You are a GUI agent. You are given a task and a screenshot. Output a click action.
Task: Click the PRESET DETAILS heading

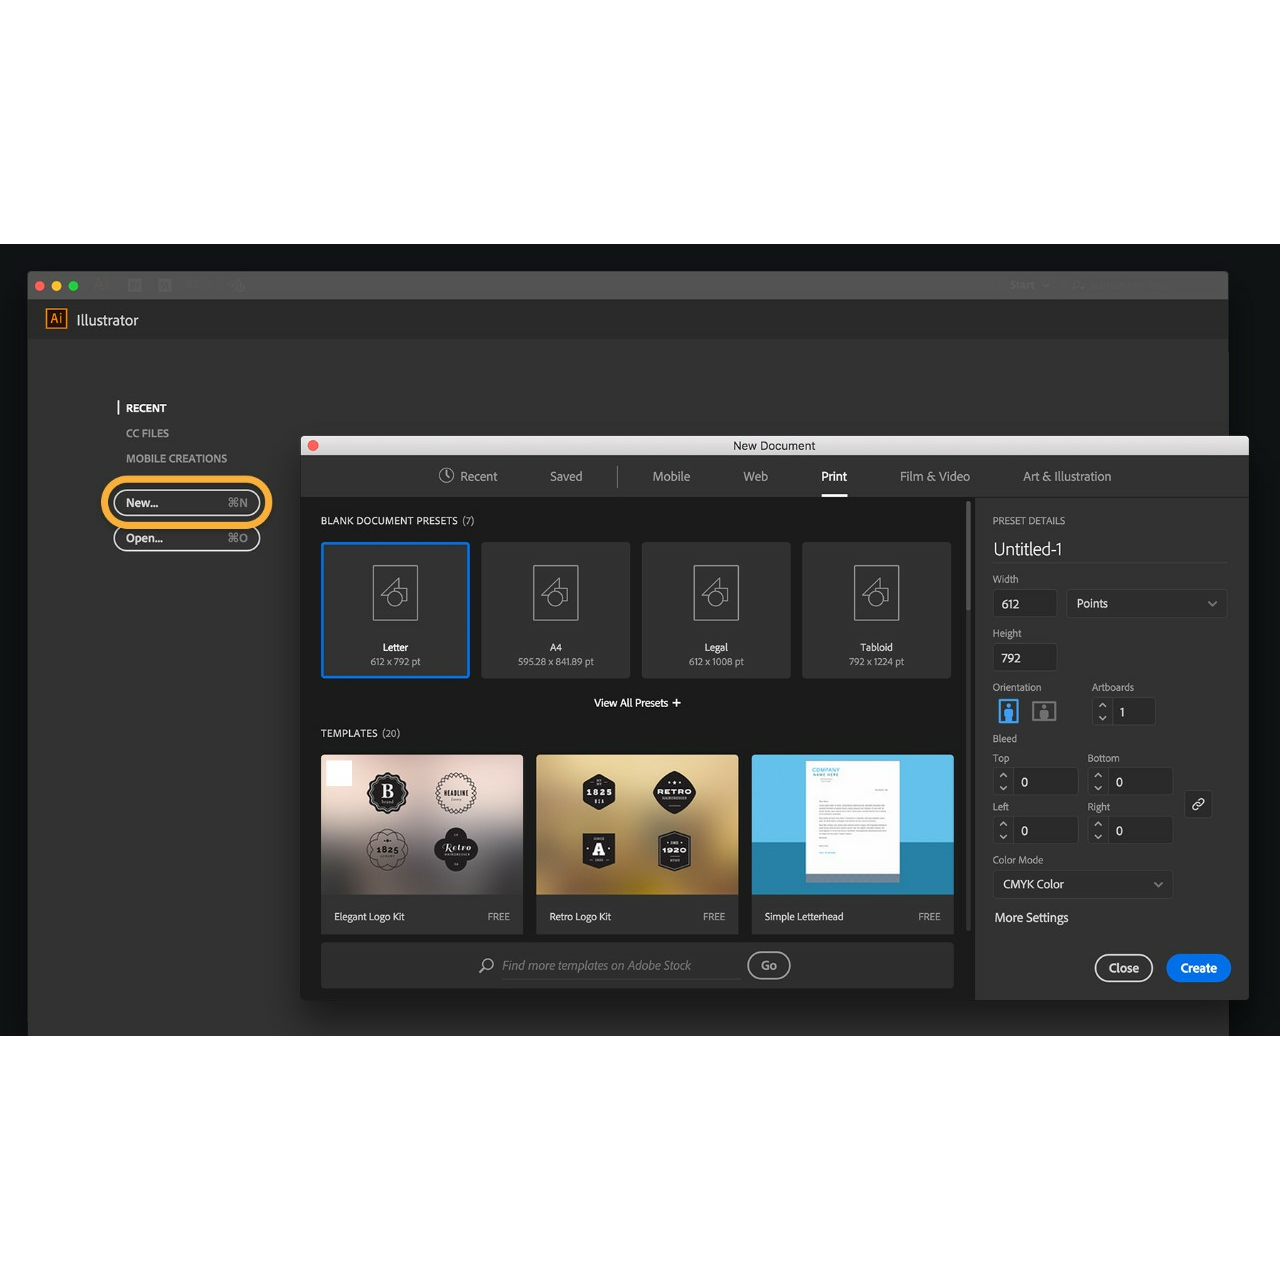pyautogui.click(x=1028, y=521)
